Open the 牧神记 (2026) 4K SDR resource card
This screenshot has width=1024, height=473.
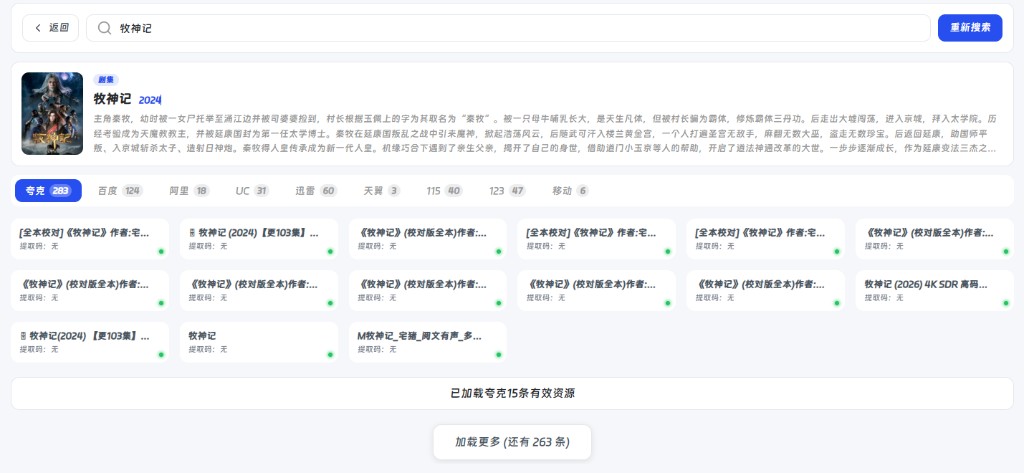(x=935, y=291)
